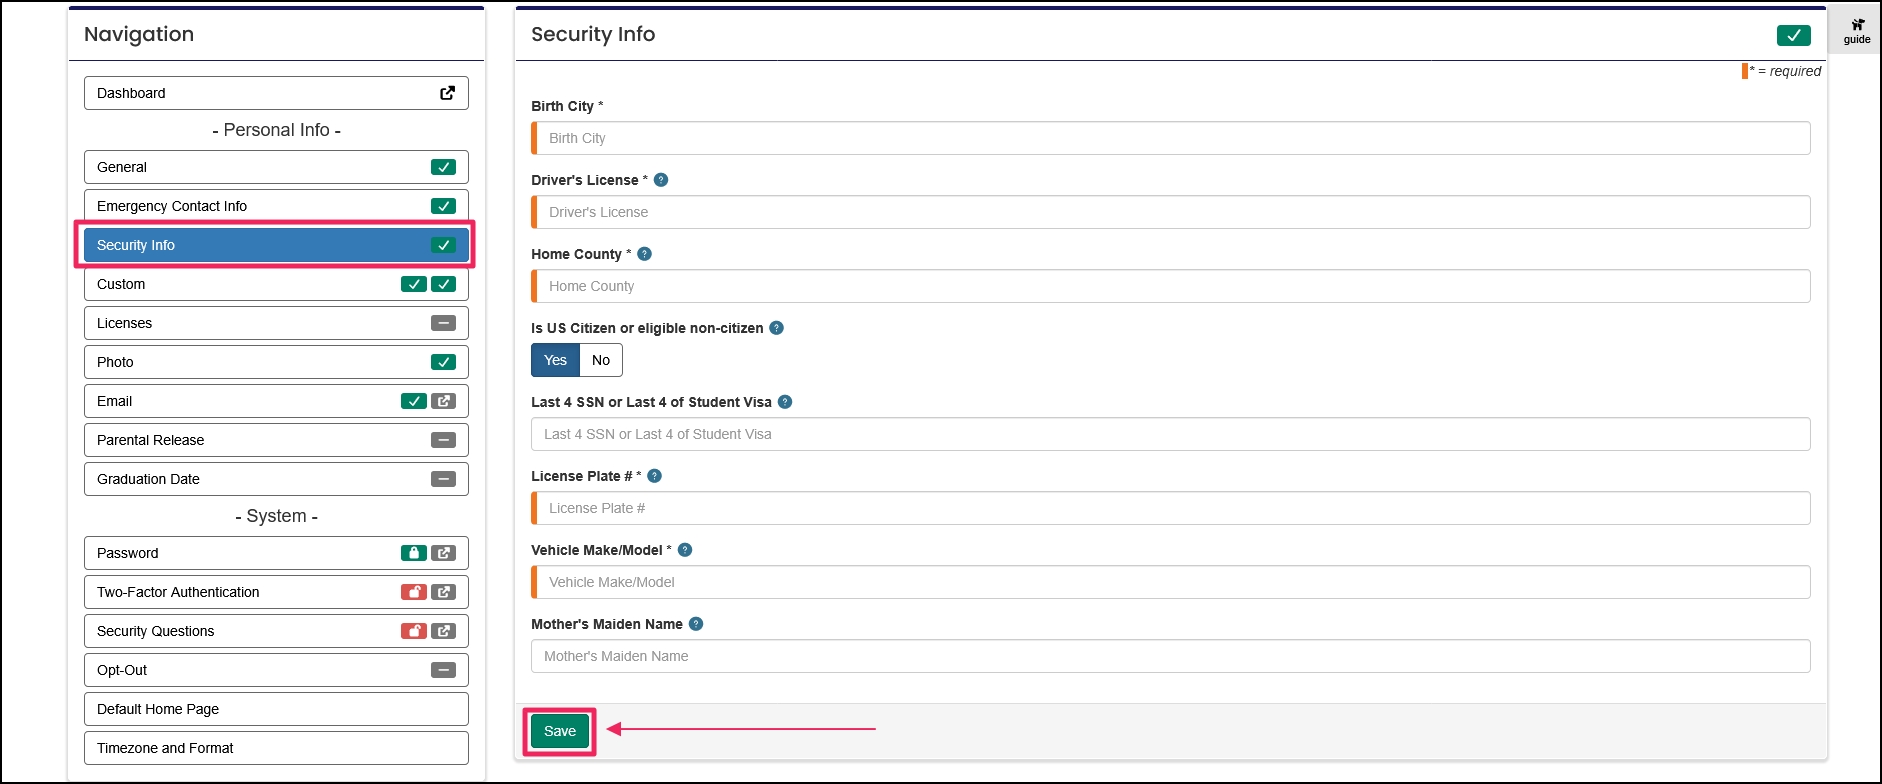Viewport: 1882px width, 784px height.
Task: Open Password settings using its external link icon
Action: point(443,552)
